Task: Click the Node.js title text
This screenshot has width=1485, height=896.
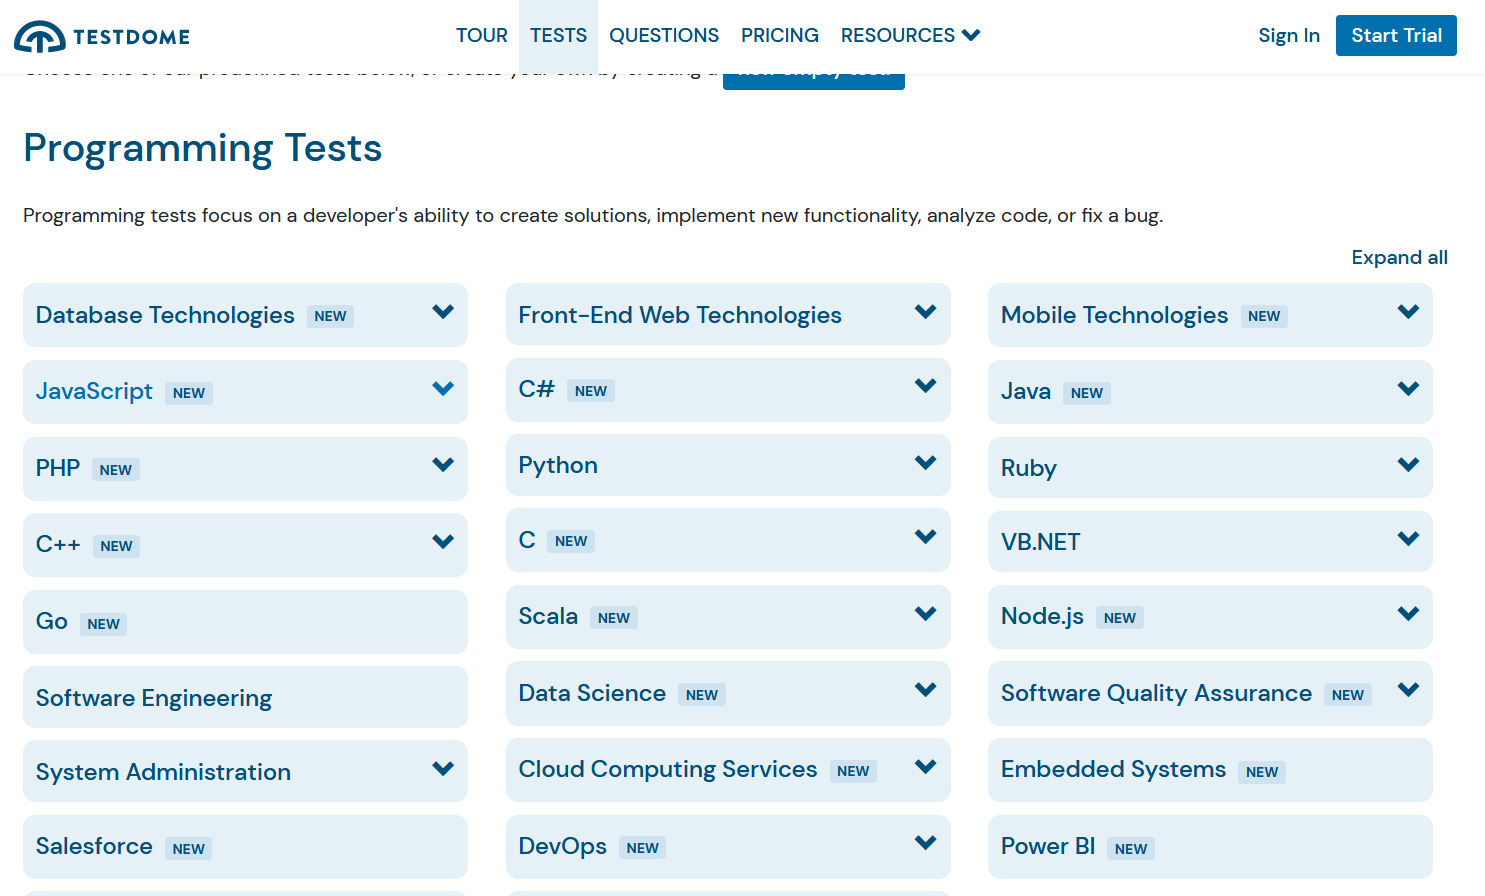Action: click(x=1042, y=617)
